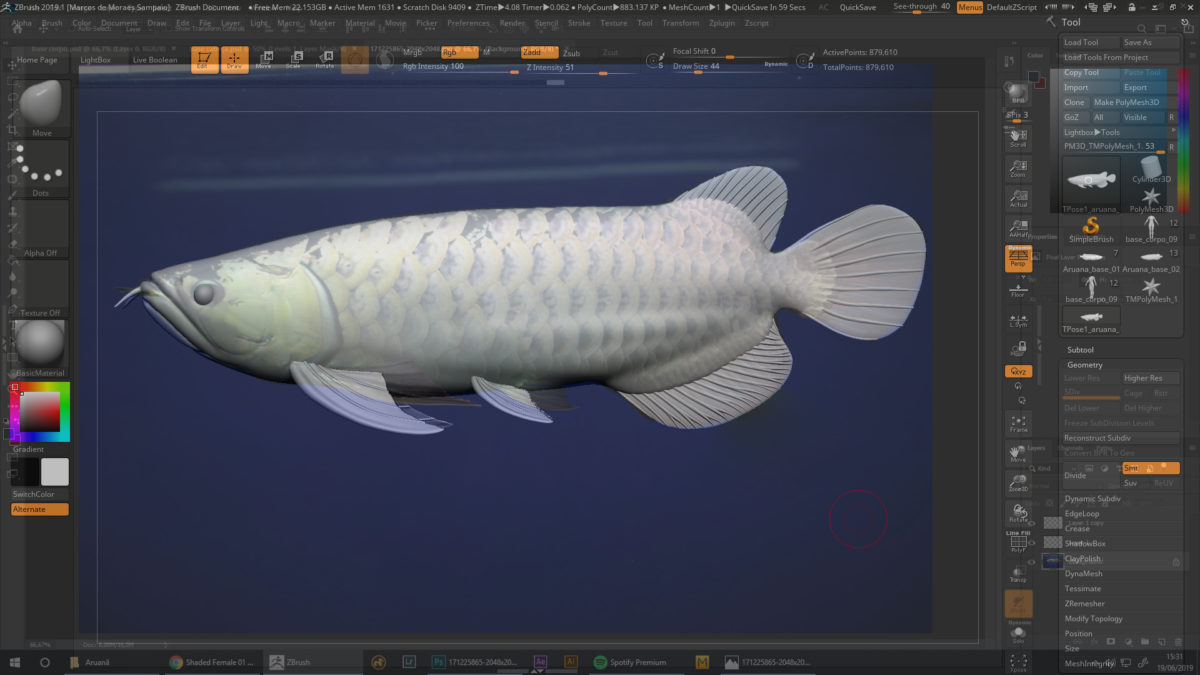
Task: Choose the SimpleBrush tool icon
Action: (x=1091, y=229)
